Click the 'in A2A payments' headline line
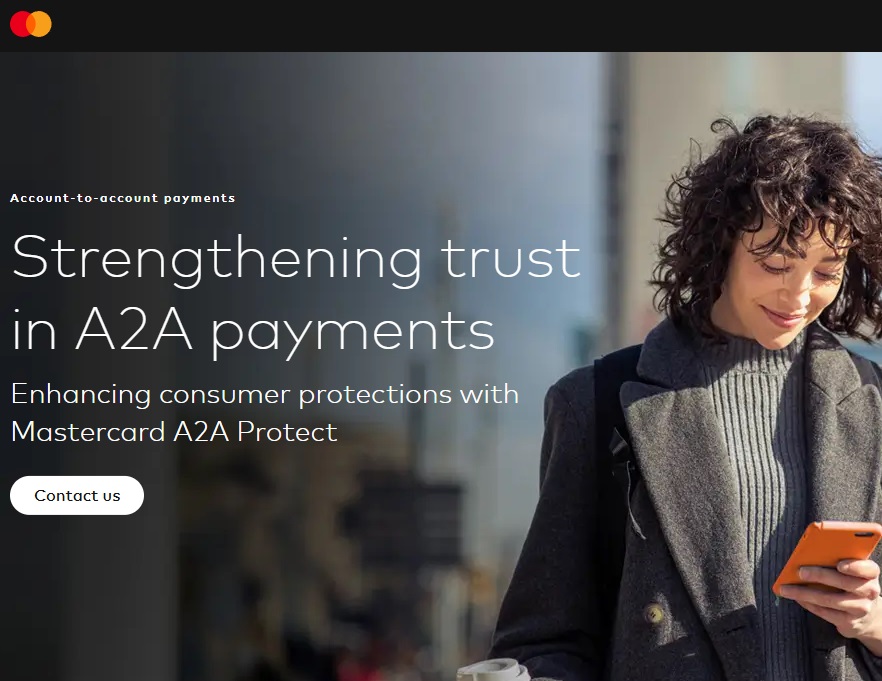 [x=253, y=331]
